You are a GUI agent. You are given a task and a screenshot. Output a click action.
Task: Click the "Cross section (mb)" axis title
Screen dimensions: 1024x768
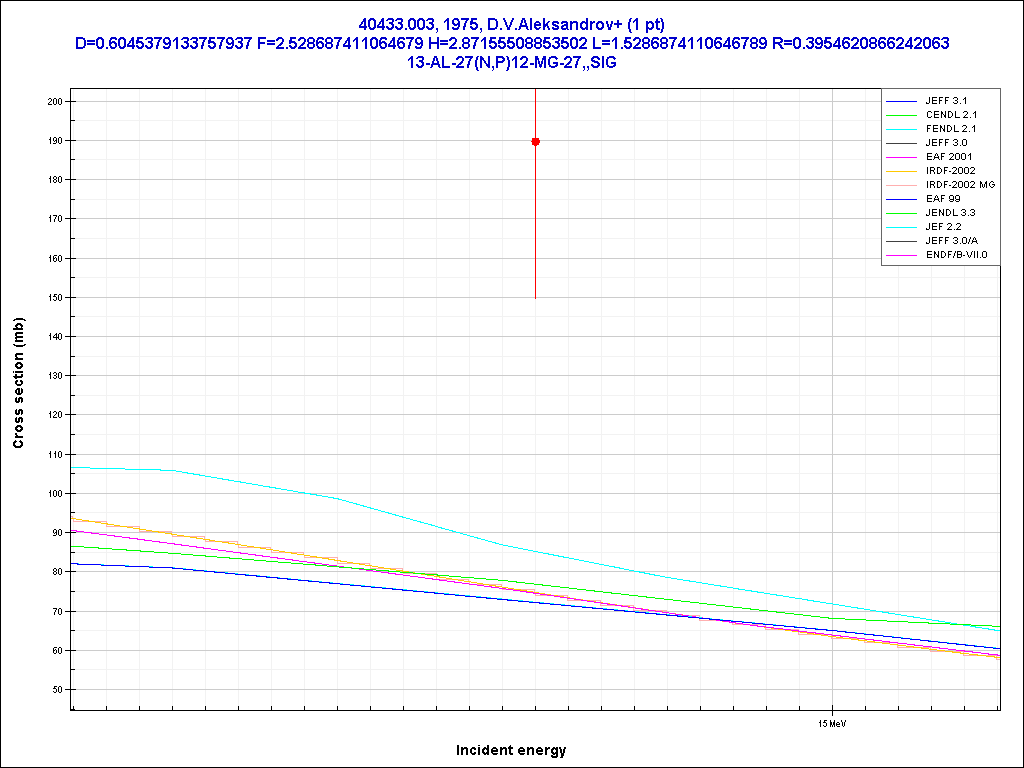[19, 382]
